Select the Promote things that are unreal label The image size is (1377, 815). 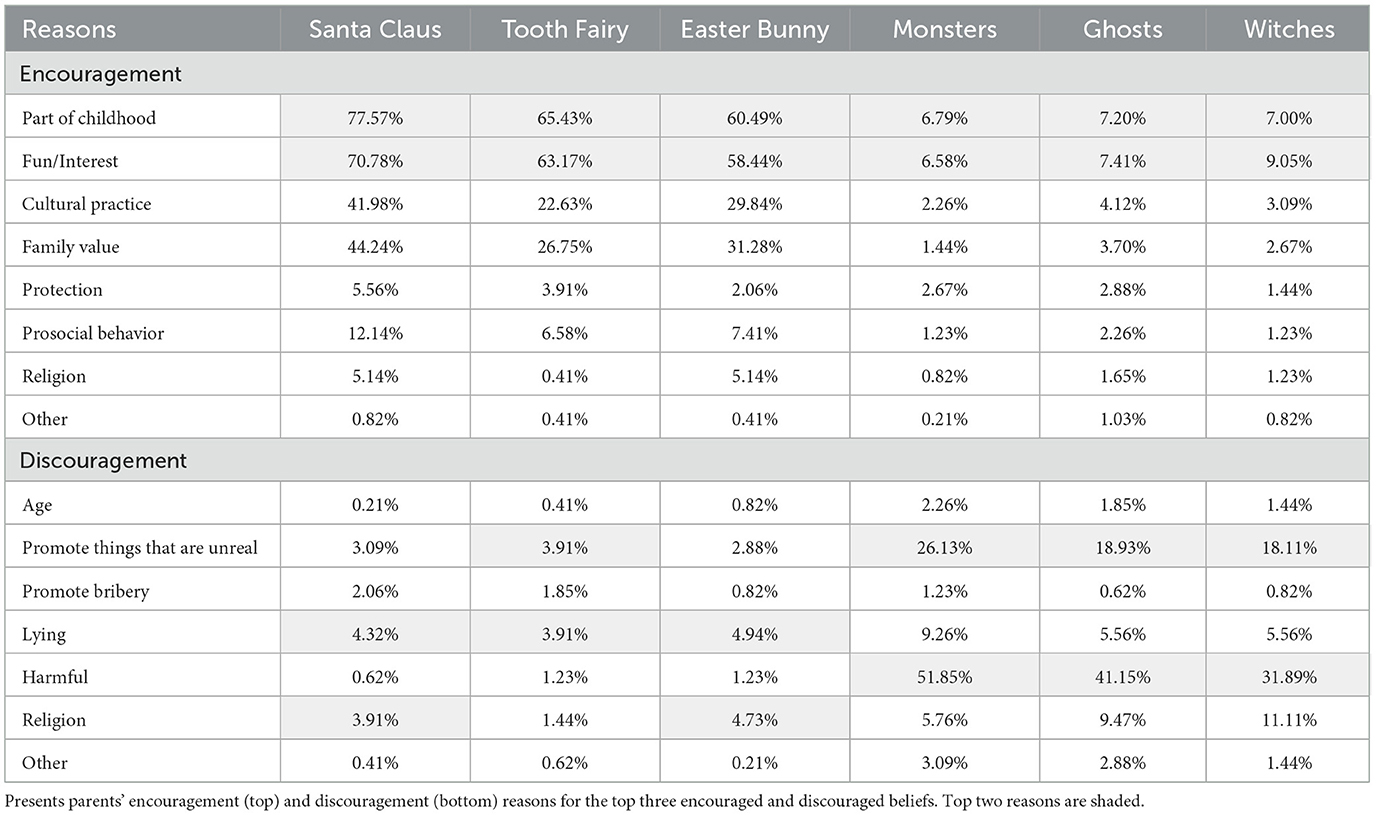[140, 548]
